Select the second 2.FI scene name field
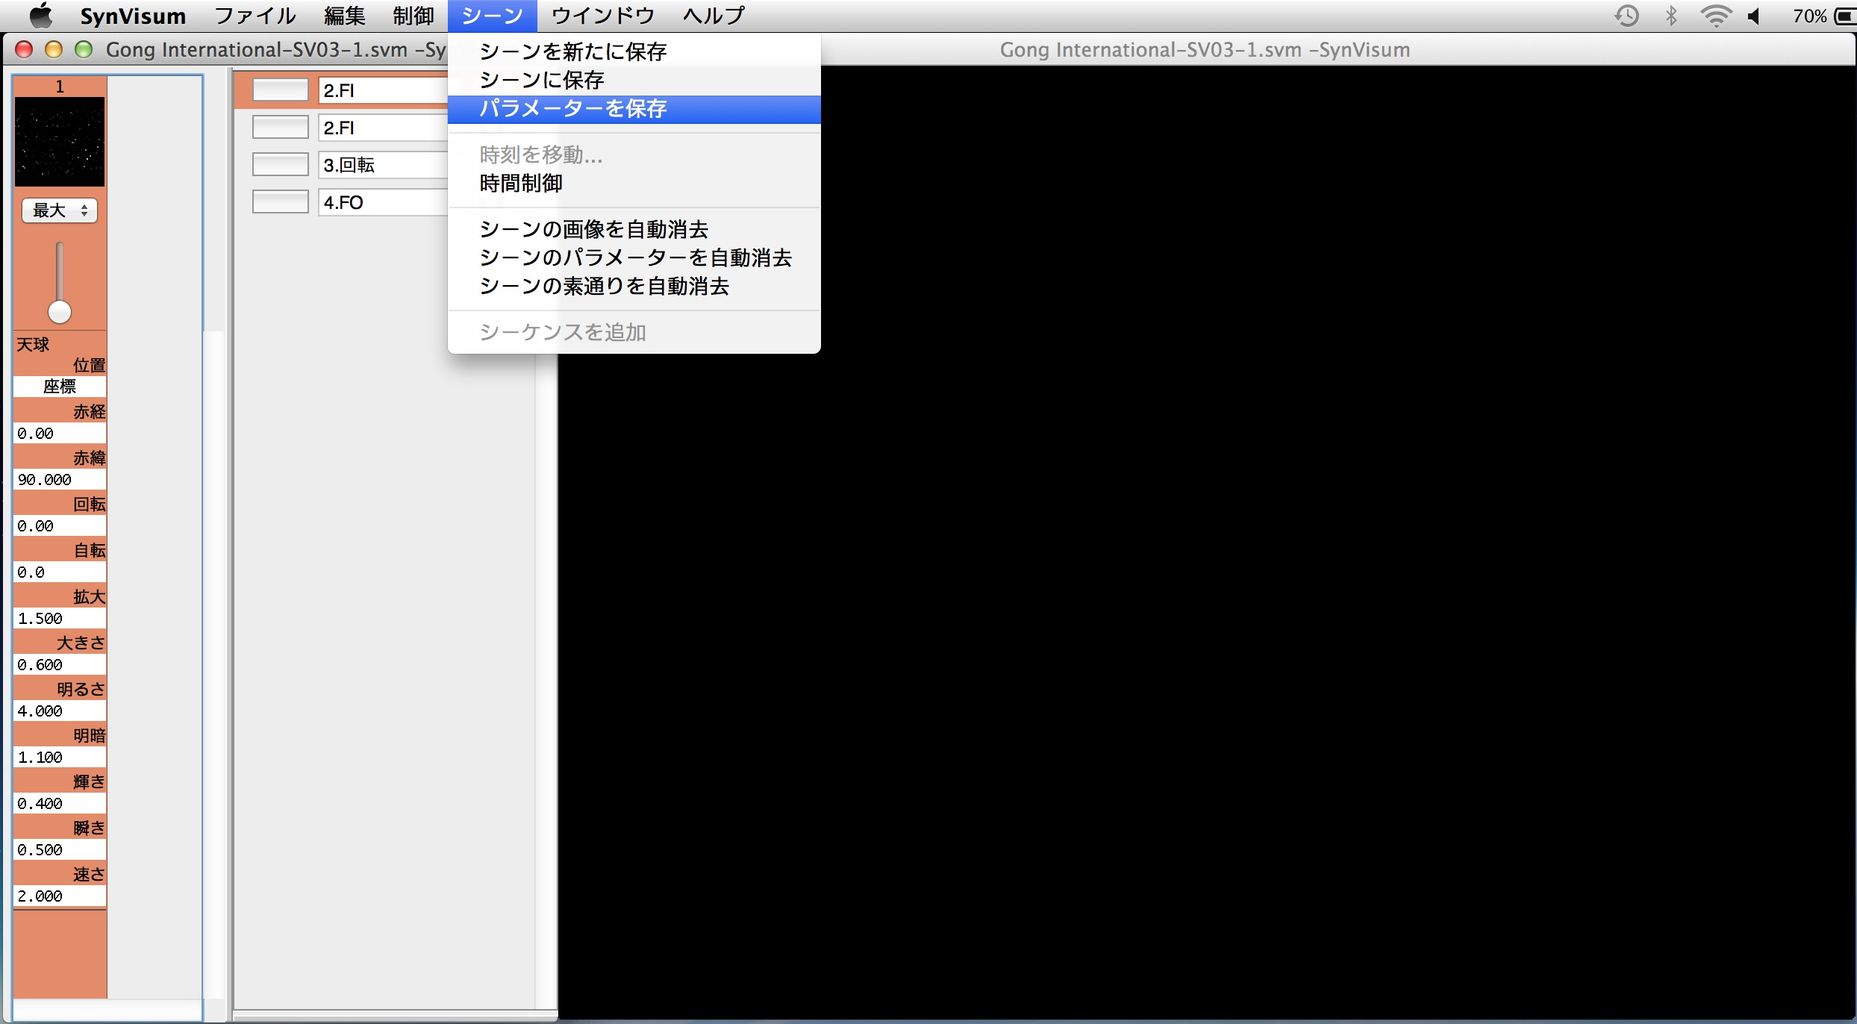The width and height of the screenshot is (1857, 1024). (x=383, y=128)
